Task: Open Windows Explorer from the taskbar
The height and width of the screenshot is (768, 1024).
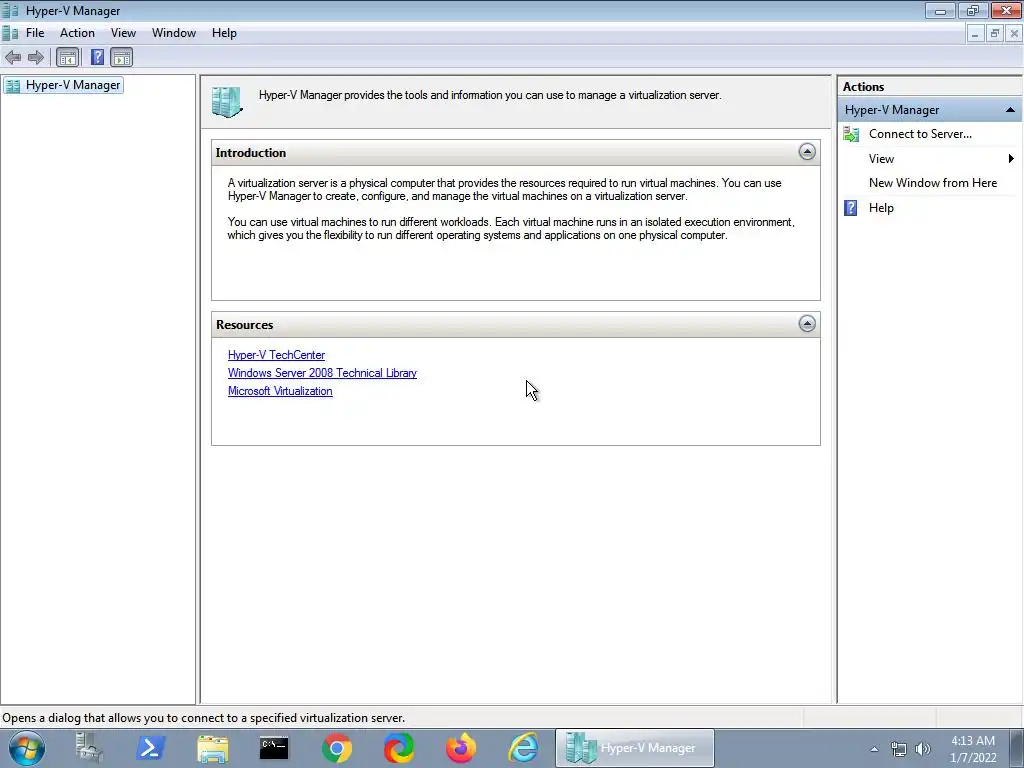Action: (212, 748)
